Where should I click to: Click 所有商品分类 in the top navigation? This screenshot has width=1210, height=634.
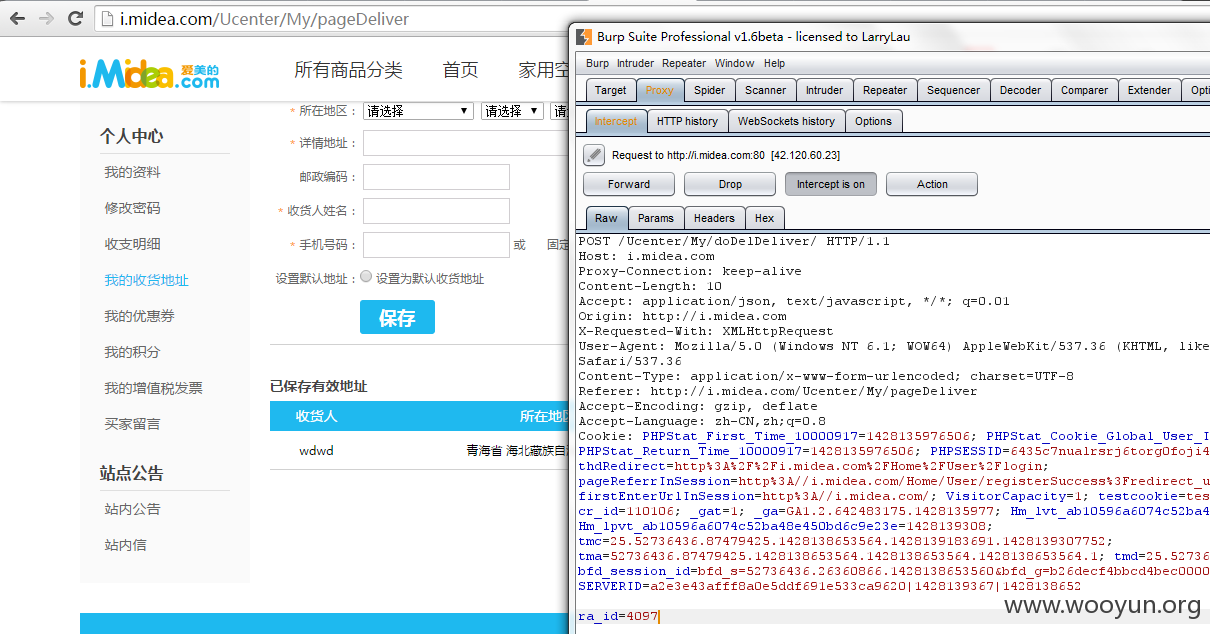tap(348, 70)
